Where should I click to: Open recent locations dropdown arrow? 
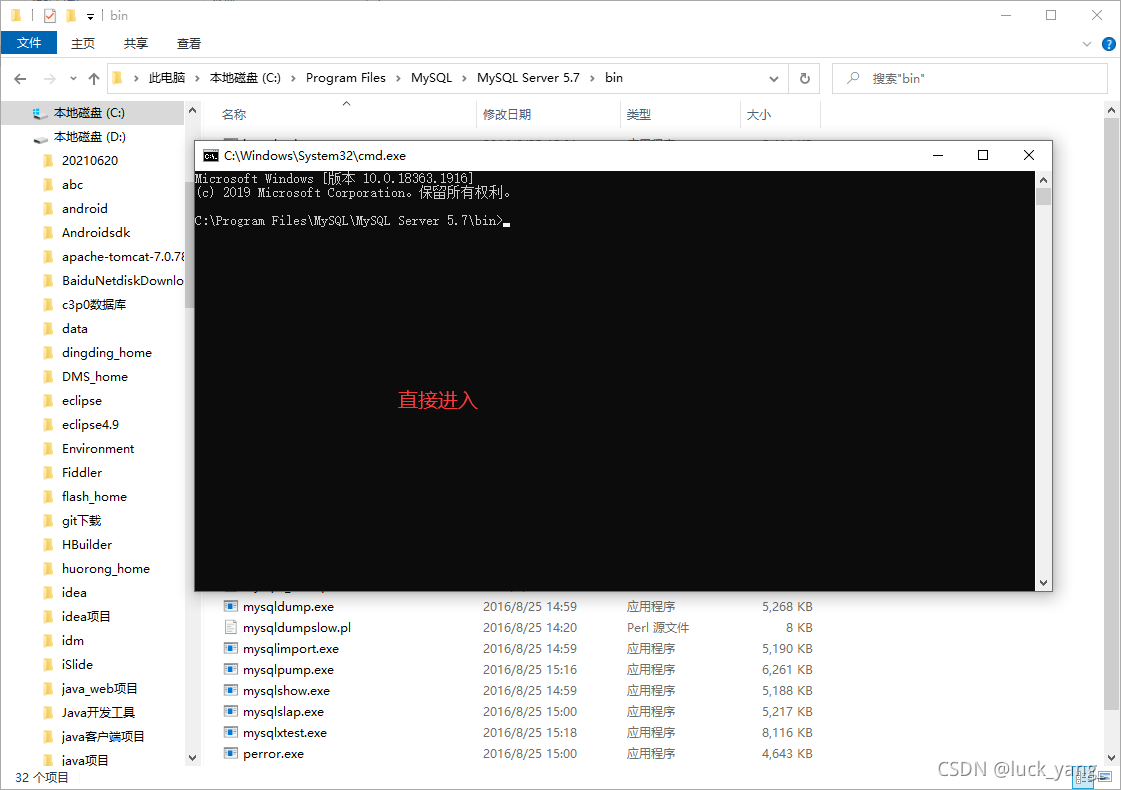click(73, 79)
